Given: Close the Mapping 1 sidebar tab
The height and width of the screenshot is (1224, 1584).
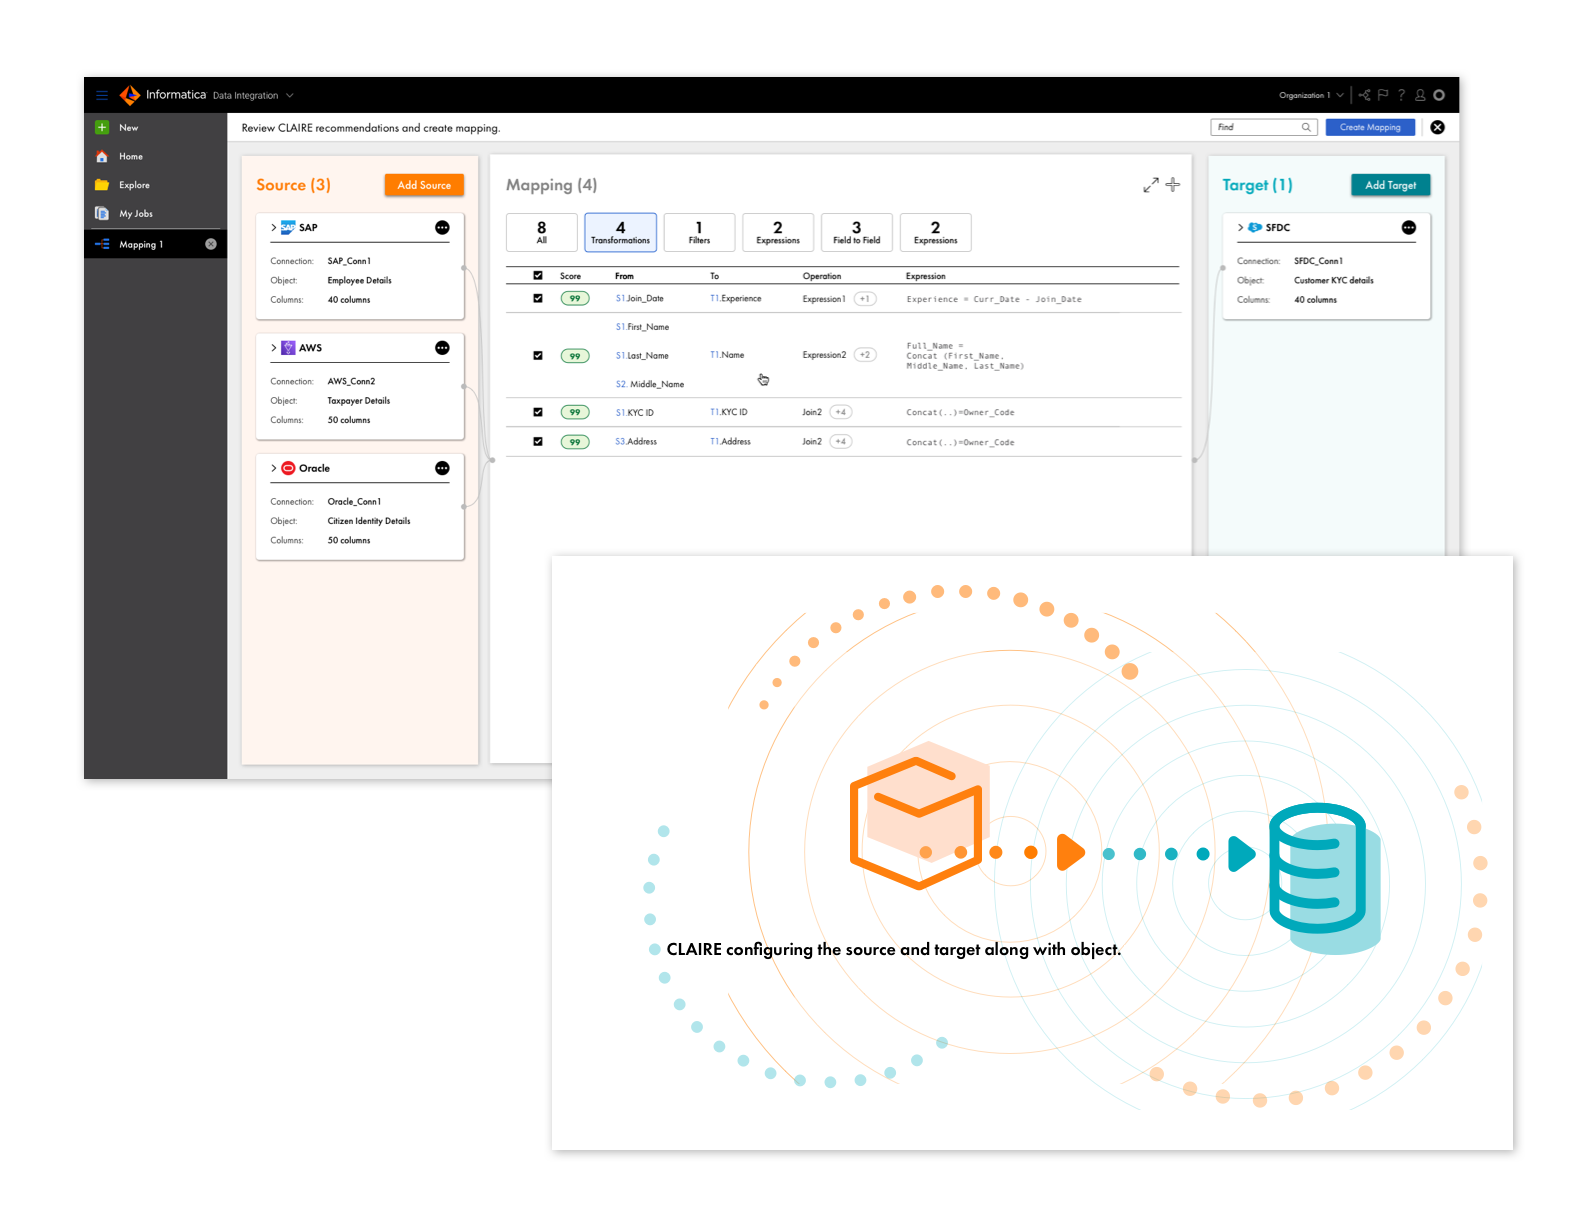Looking at the screenshot, I should tap(211, 244).
